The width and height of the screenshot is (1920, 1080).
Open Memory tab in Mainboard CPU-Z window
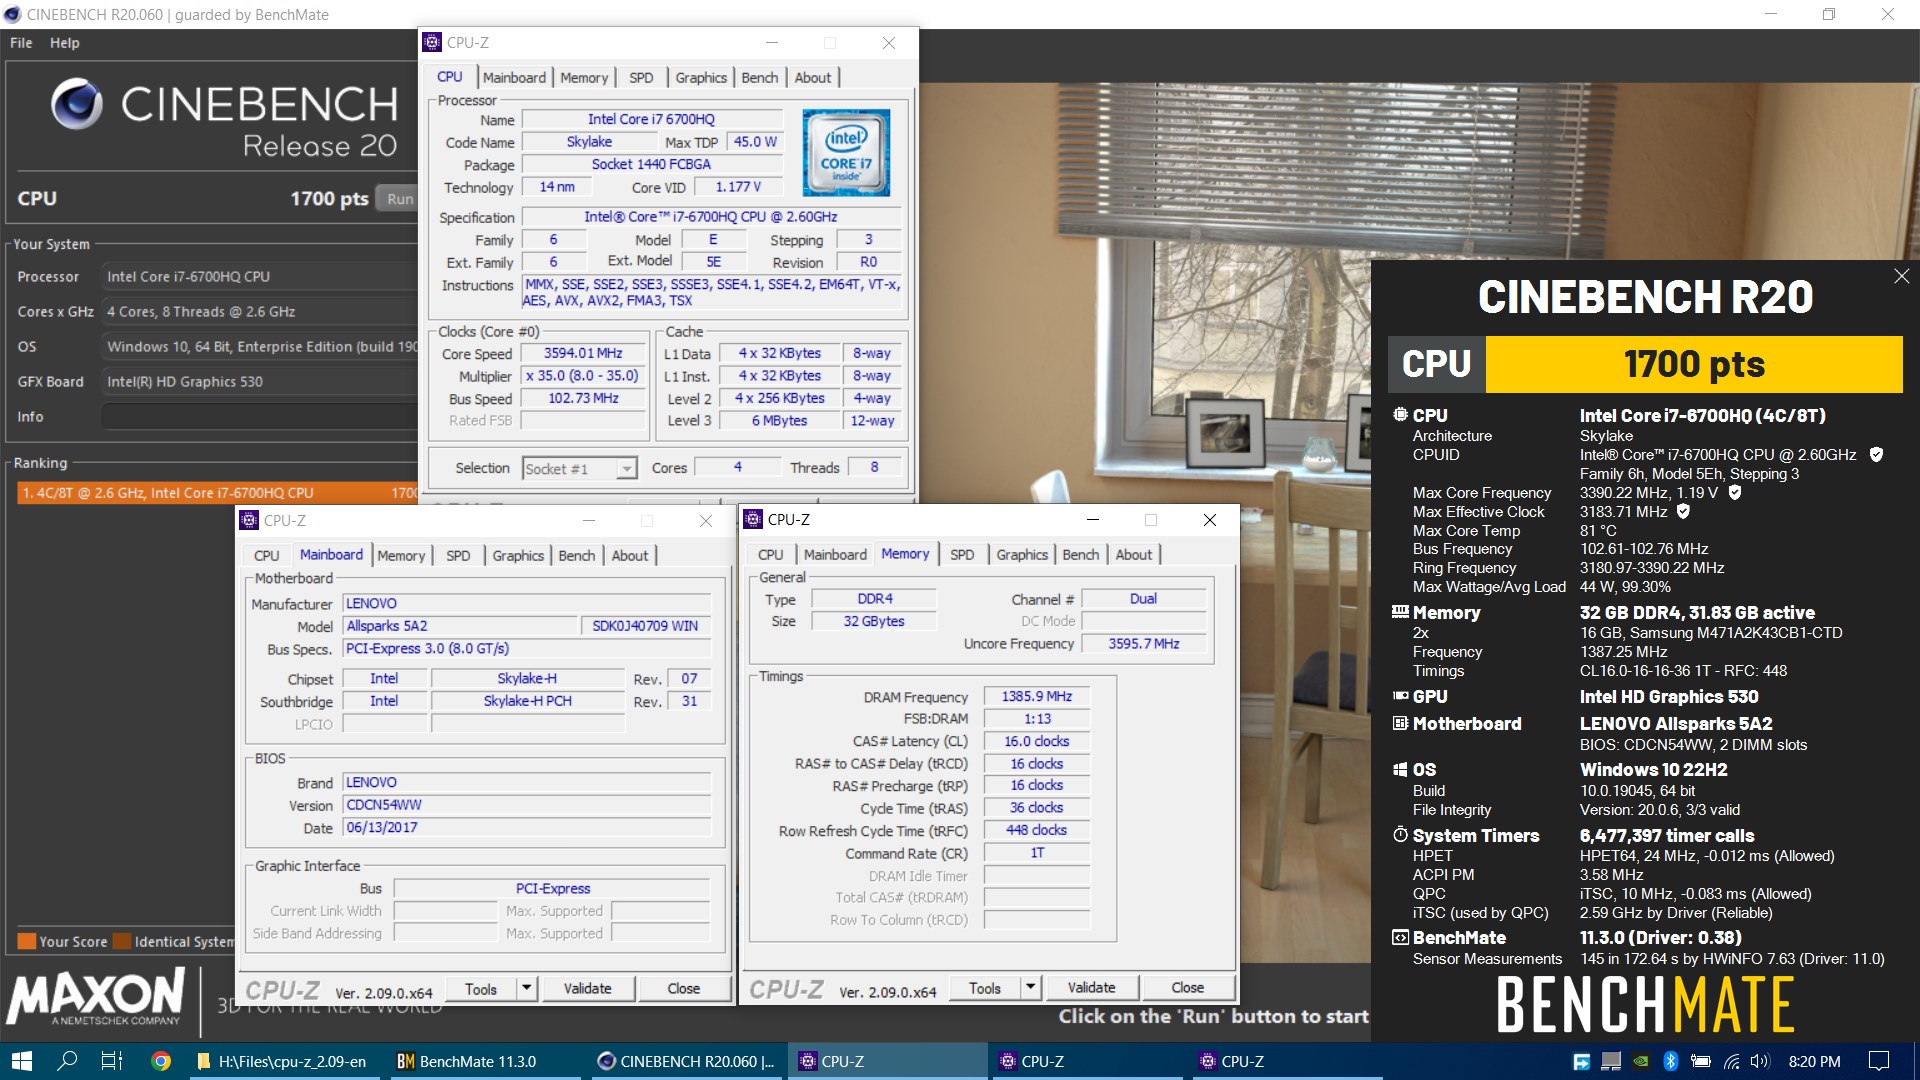tap(401, 556)
